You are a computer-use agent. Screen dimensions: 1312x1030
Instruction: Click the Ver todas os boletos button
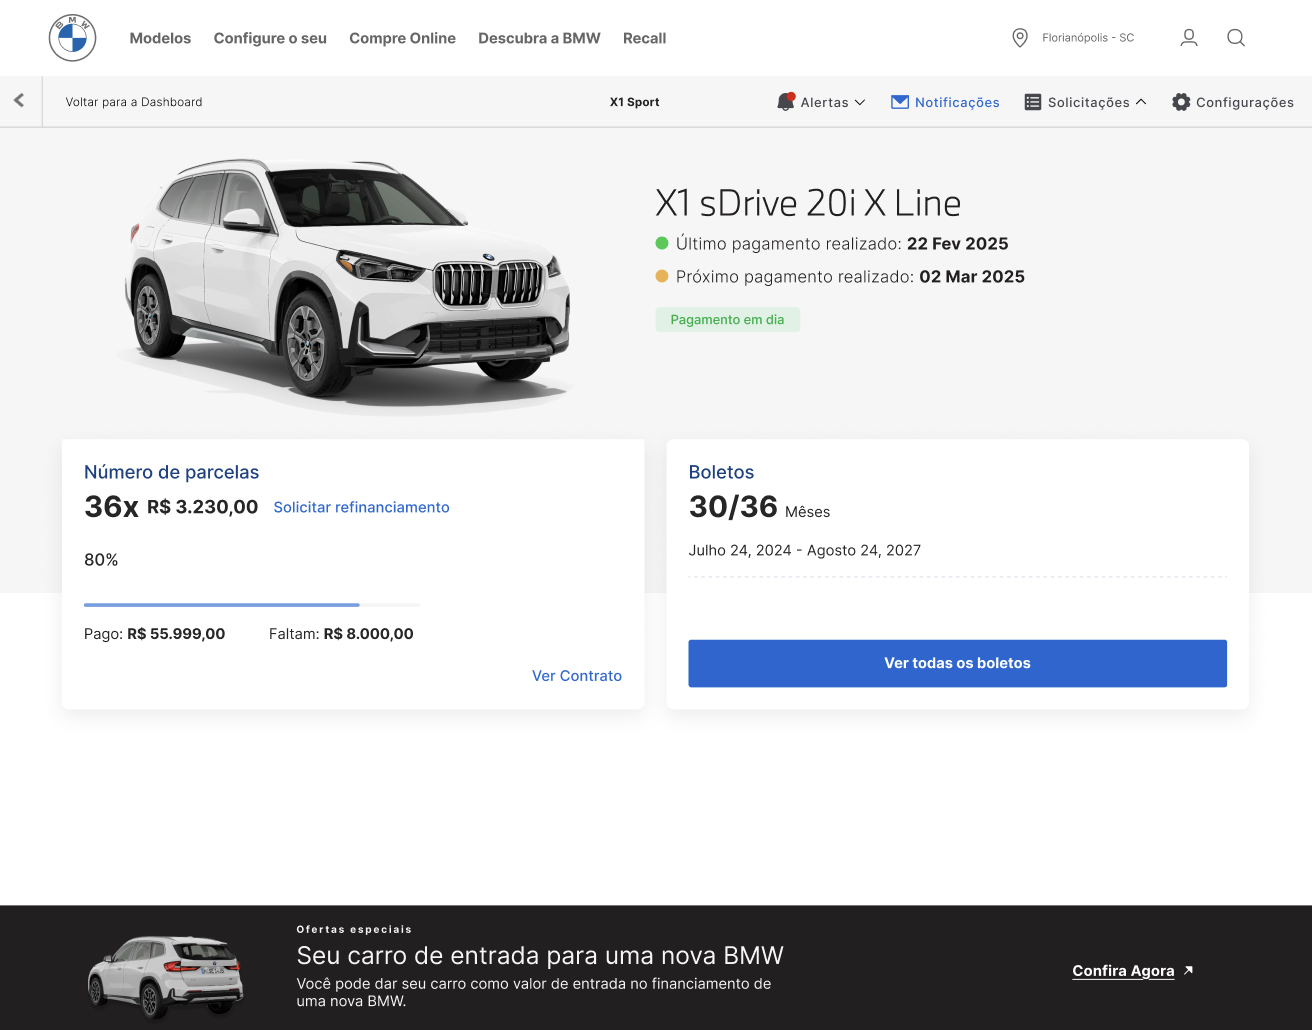click(x=957, y=663)
